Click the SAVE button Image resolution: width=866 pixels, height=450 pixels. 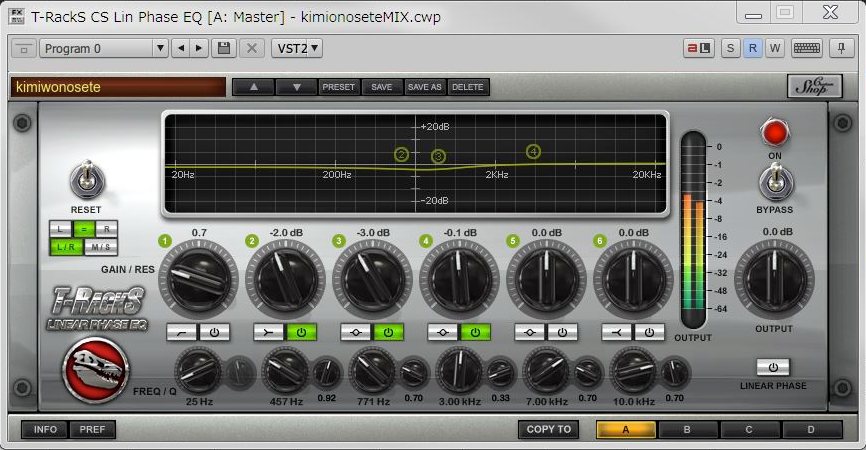(x=382, y=87)
